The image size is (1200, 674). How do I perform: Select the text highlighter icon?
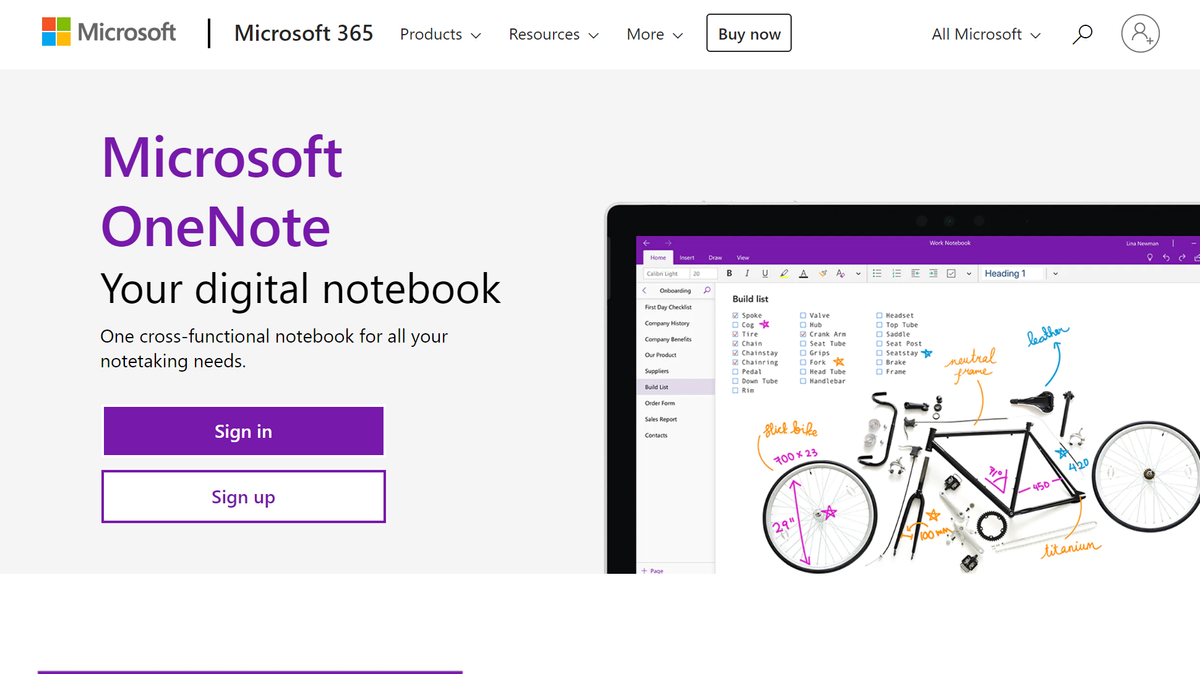tap(784, 273)
